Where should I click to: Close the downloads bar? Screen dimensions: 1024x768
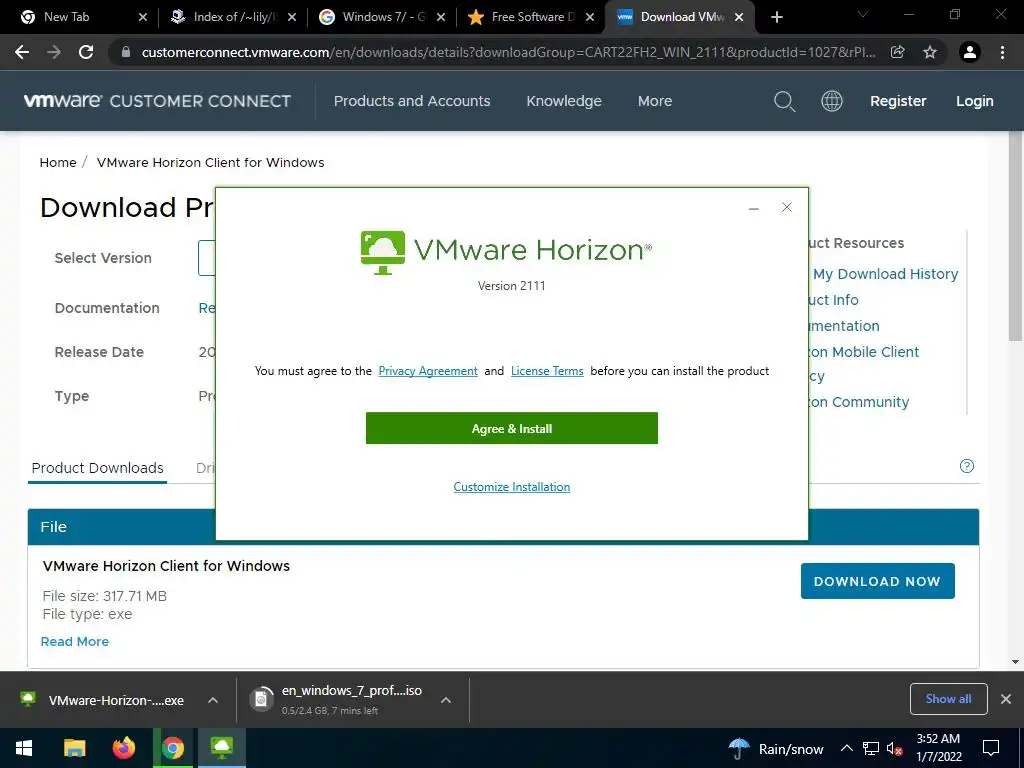pos(1006,699)
